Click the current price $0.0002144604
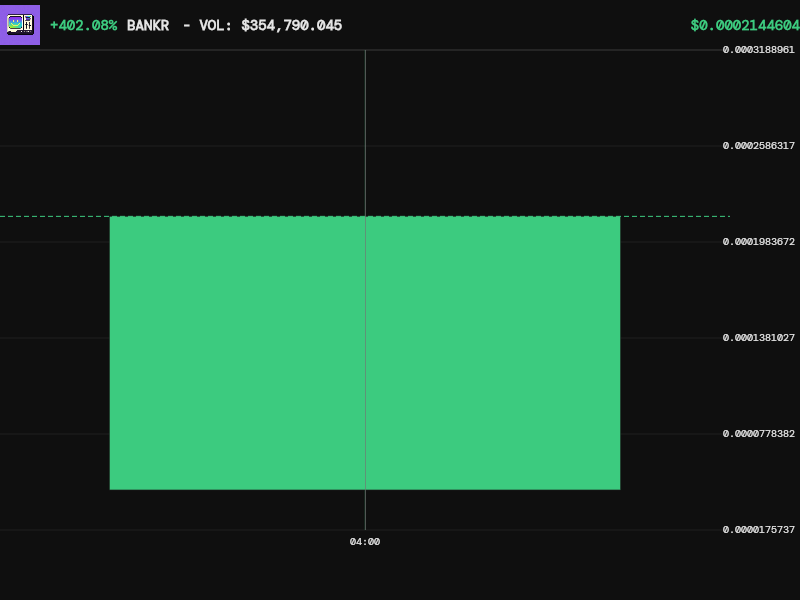The height and width of the screenshot is (600, 800). click(x=745, y=26)
